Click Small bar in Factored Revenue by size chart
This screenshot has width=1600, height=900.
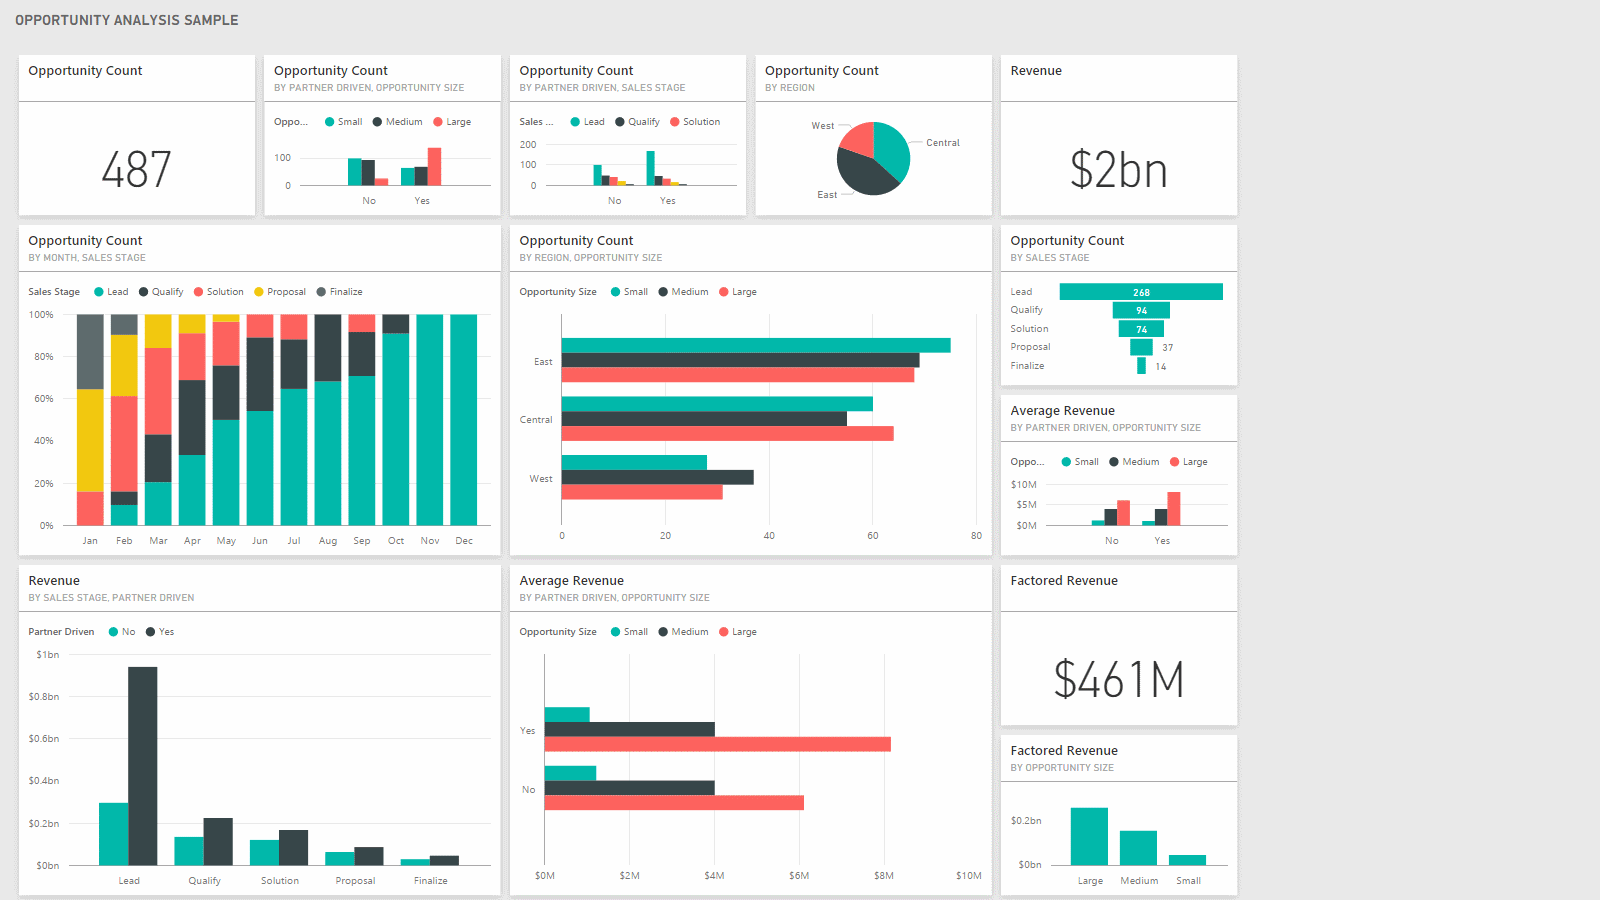coord(1187,860)
